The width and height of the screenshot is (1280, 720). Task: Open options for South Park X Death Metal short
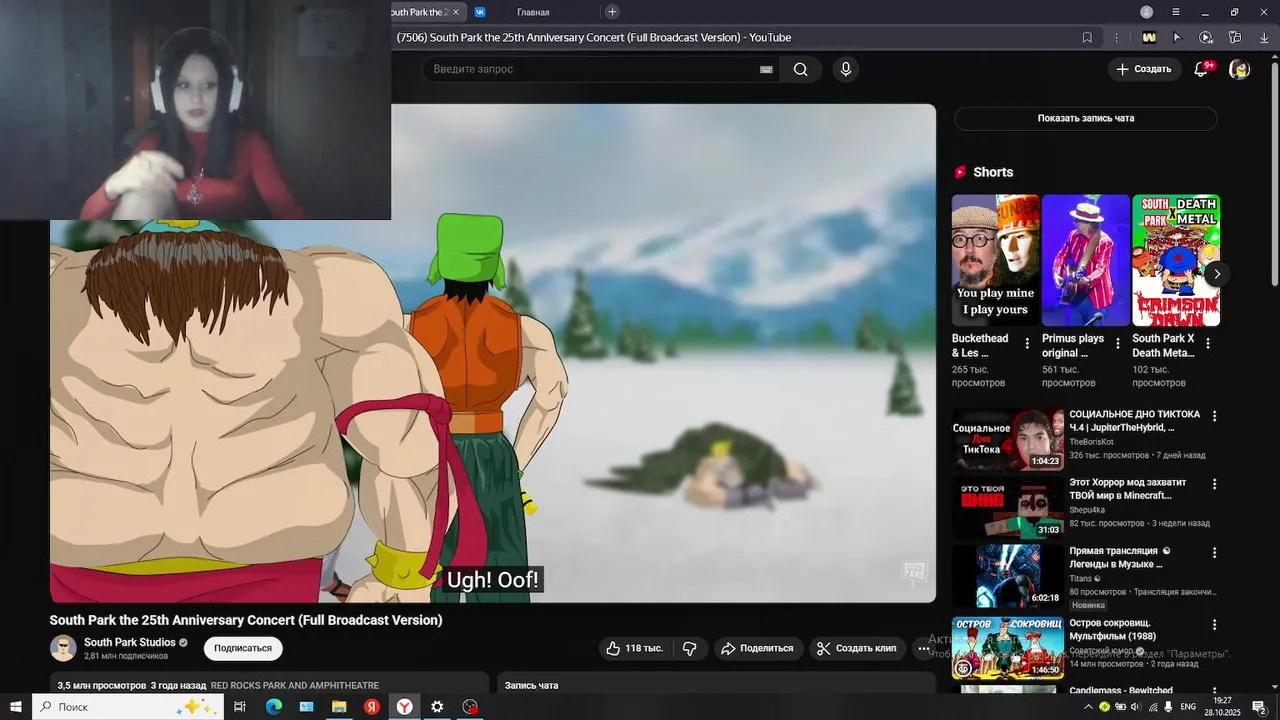(1207, 343)
